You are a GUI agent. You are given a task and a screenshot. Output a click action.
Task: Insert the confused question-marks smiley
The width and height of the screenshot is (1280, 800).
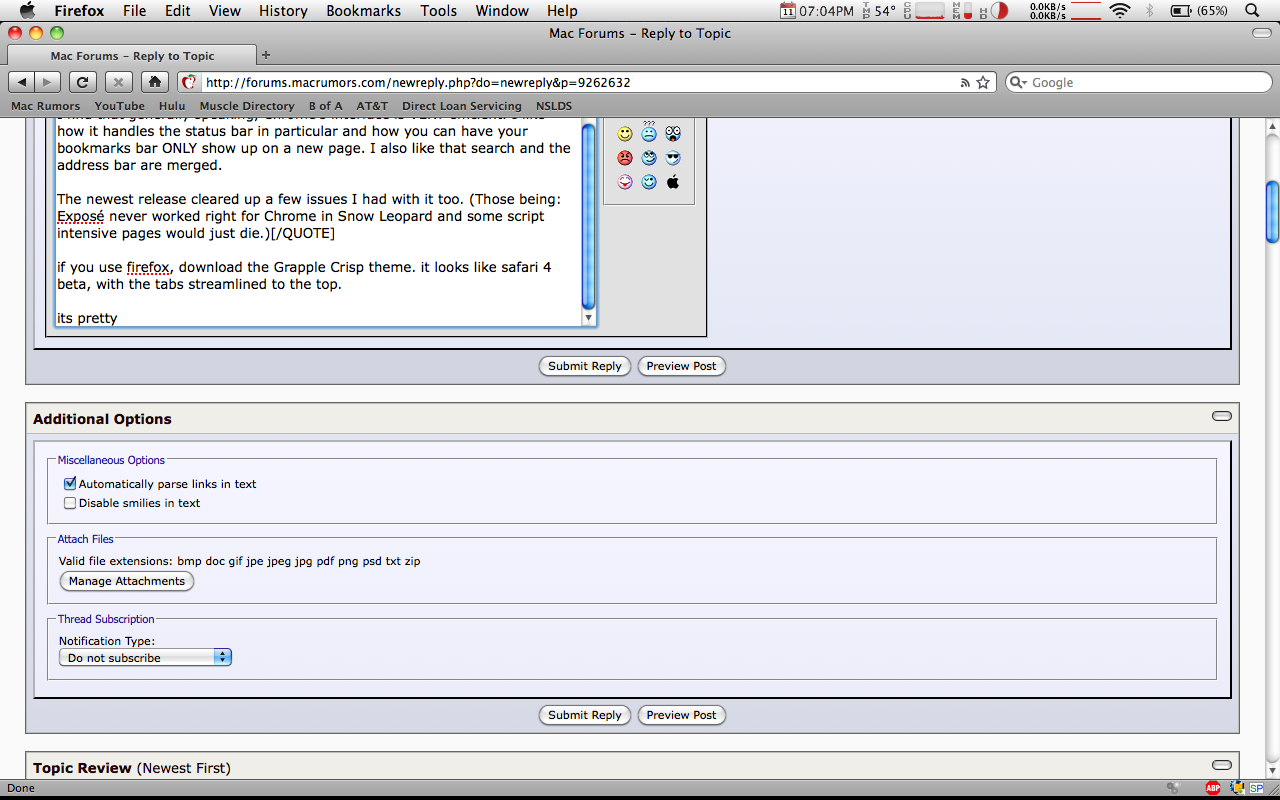649,132
